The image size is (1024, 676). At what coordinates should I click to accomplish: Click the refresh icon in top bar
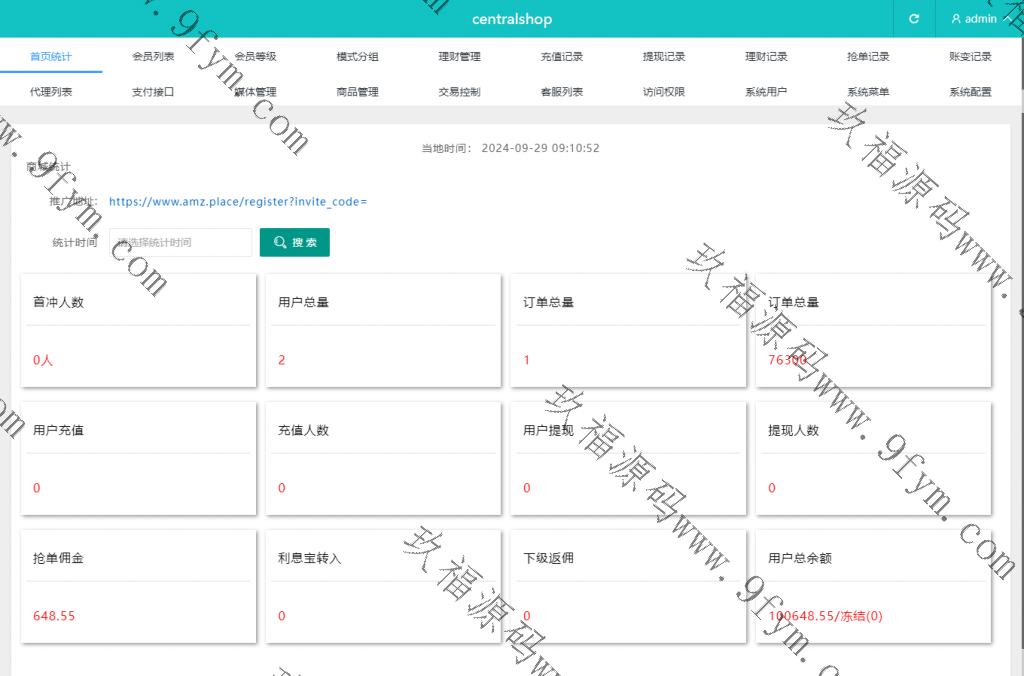[913, 19]
